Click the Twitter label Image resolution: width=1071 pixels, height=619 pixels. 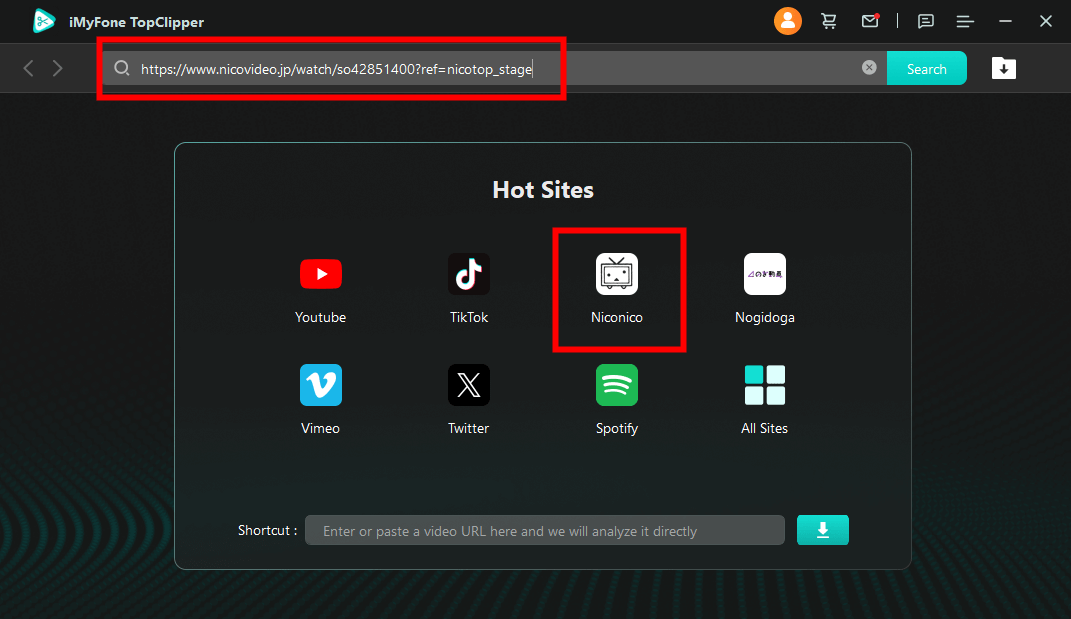click(469, 428)
